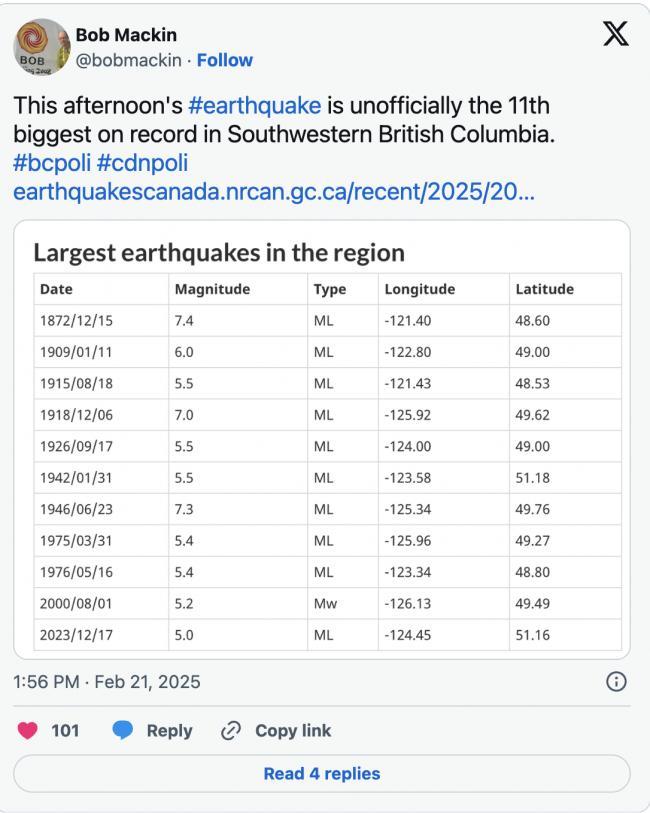Open the tweet info circle icon
This screenshot has width=650, height=813.
[x=617, y=682]
